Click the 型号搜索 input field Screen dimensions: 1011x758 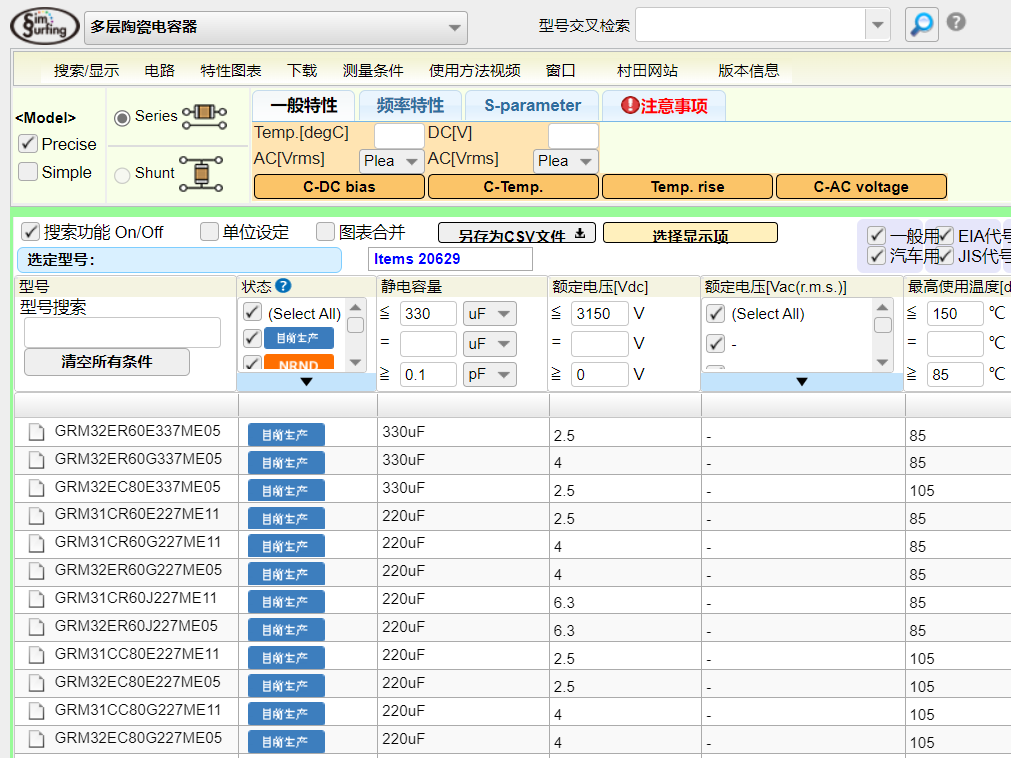122,332
